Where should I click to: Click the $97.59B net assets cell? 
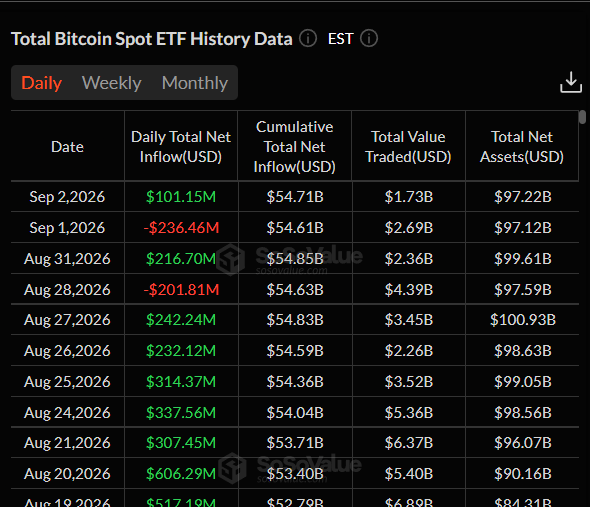[523, 289]
